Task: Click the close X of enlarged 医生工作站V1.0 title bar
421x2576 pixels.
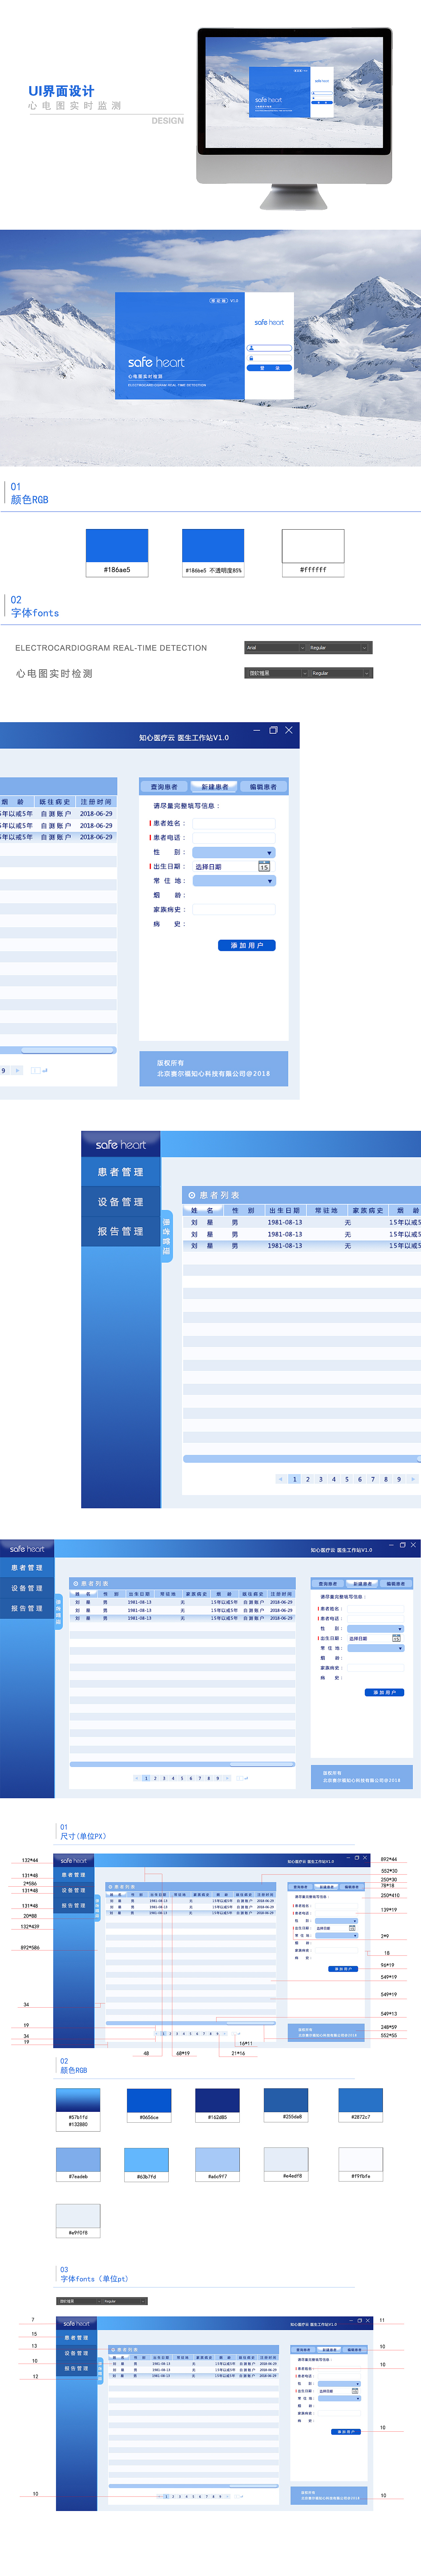Action: click(x=289, y=730)
